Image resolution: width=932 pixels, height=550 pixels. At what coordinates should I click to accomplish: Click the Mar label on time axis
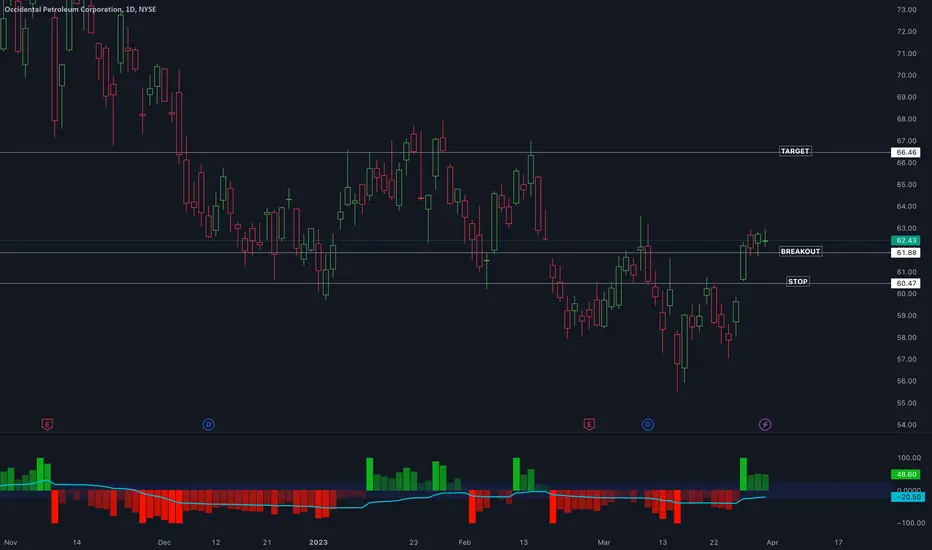tap(604, 542)
